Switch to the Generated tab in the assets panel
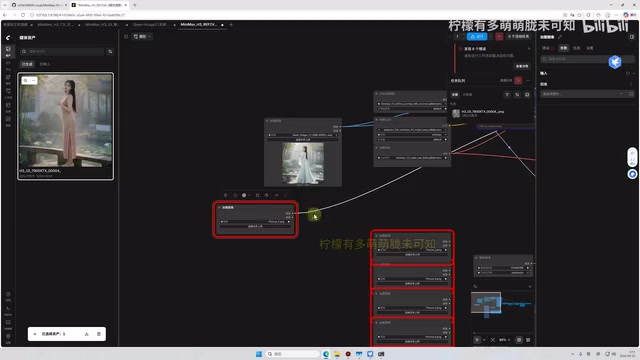This screenshot has height=360, width=640. (27, 64)
